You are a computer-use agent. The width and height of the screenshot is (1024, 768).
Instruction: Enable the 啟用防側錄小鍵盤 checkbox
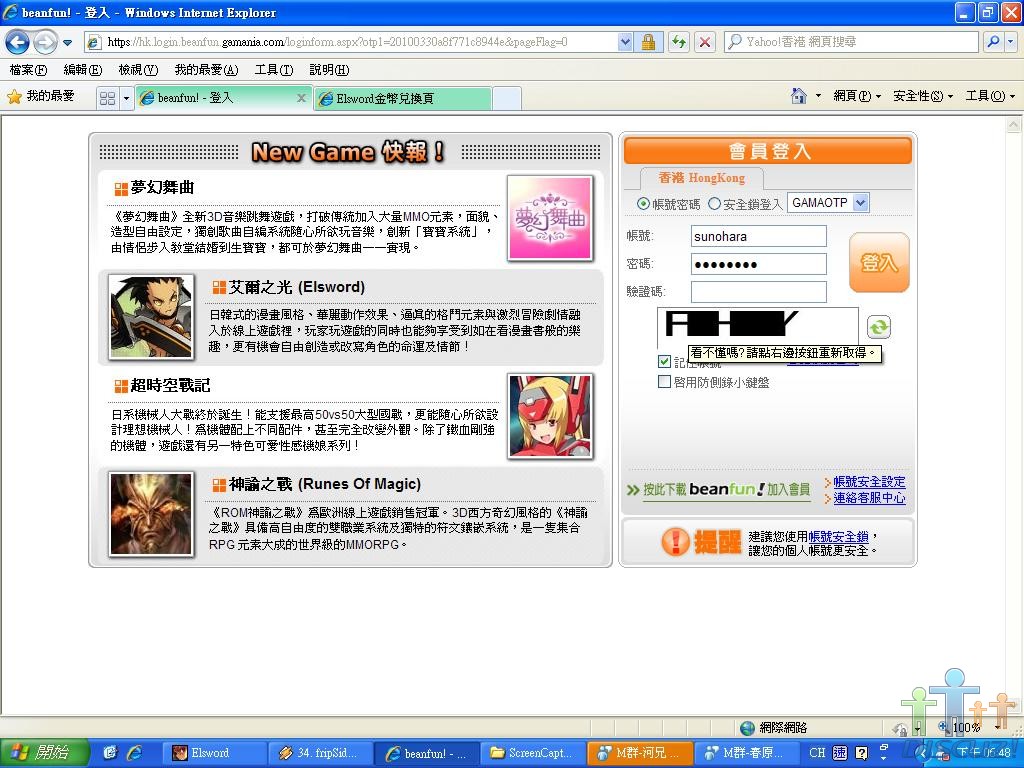(x=665, y=381)
